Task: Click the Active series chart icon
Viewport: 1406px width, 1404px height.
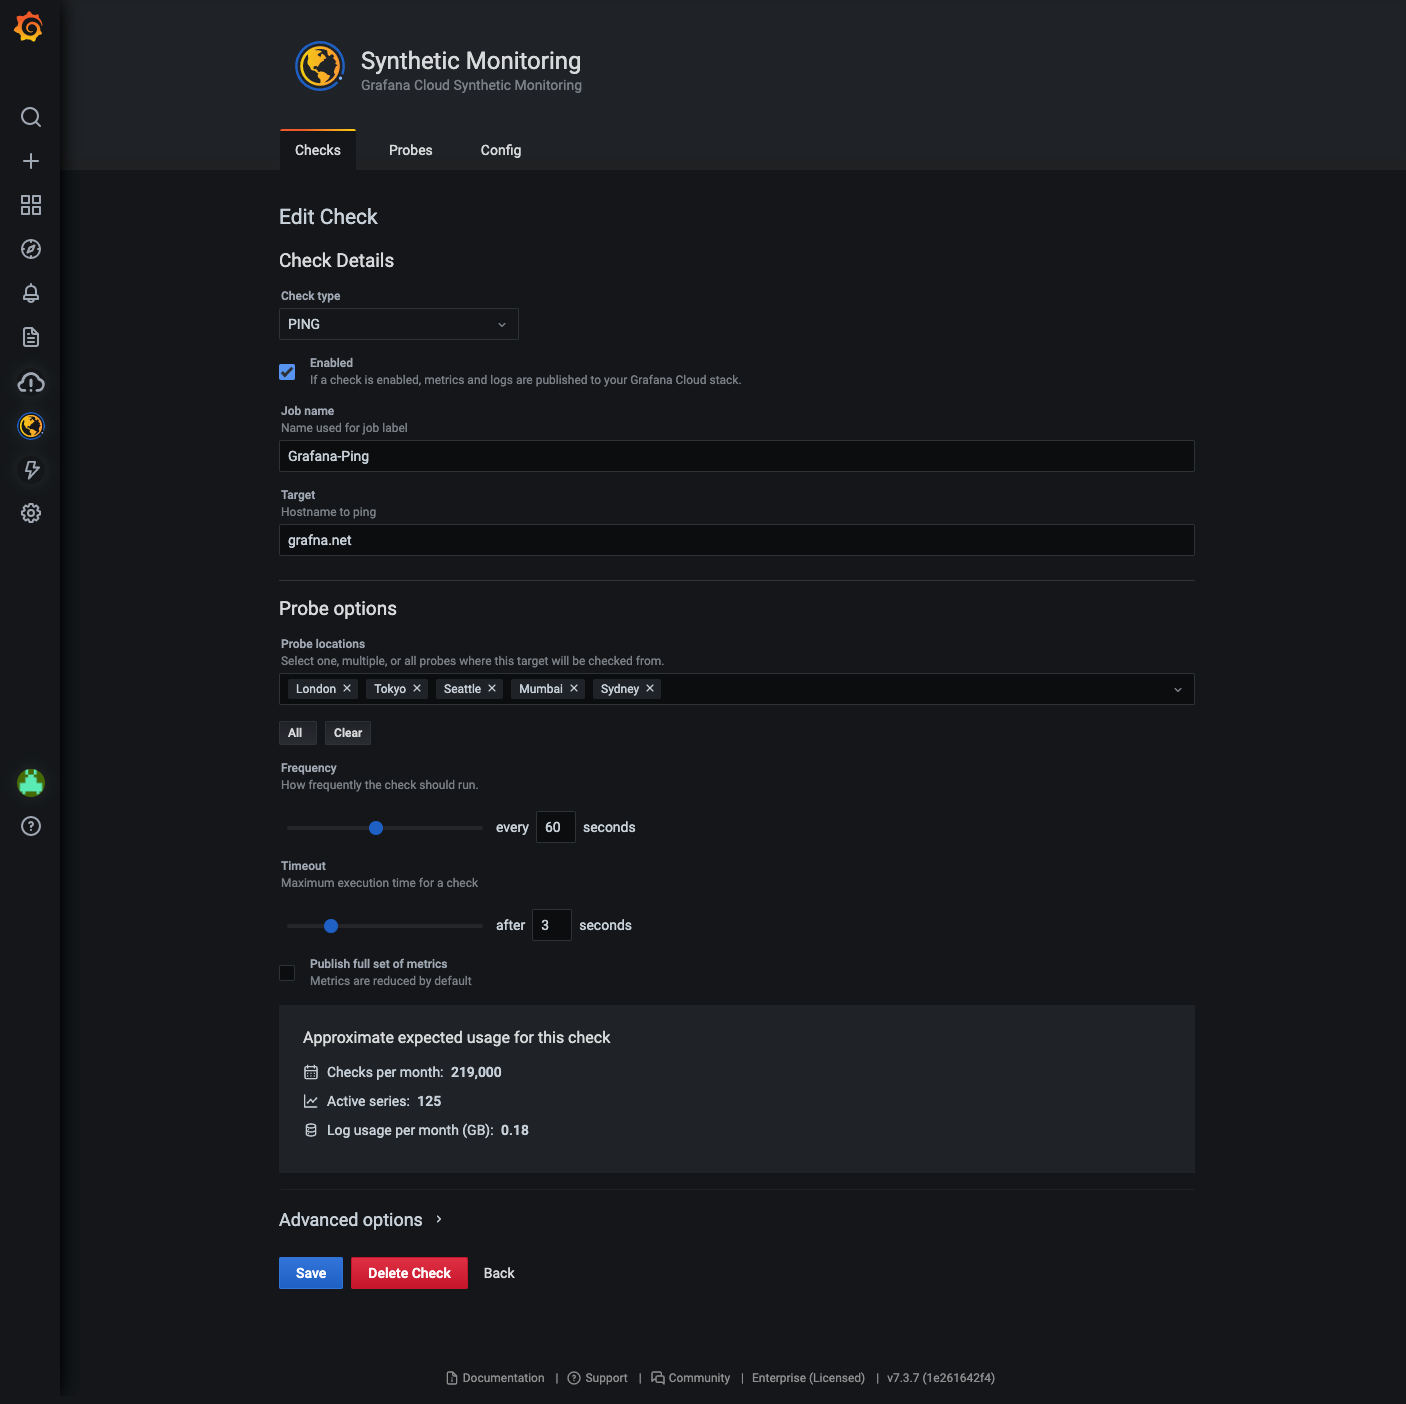Action: (311, 1101)
